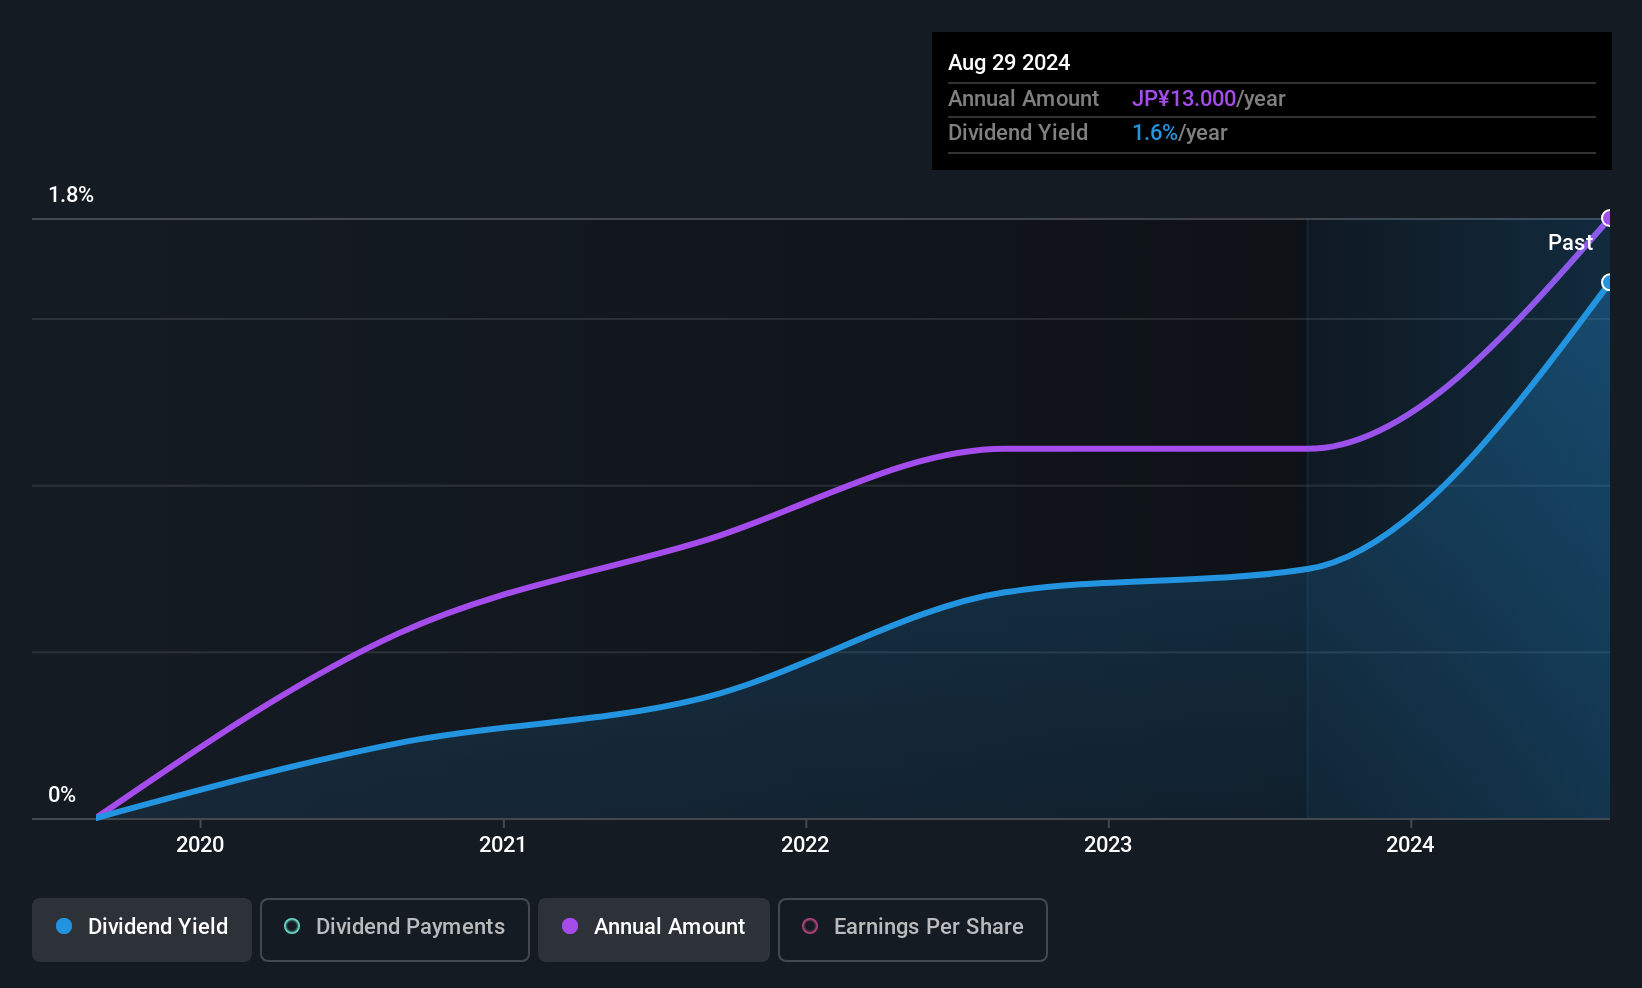1642x988 pixels.
Task: Select the 2021 x-axis label
Action: (502, 844)
